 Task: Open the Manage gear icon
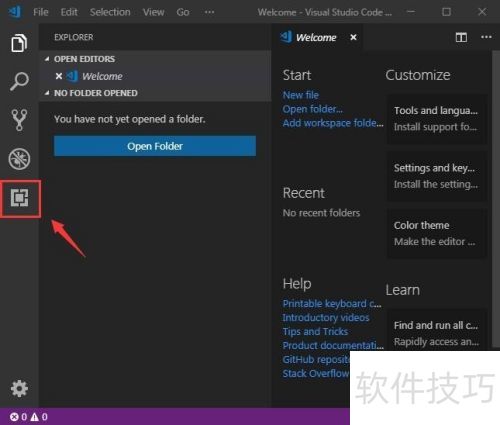coord(19,389)
